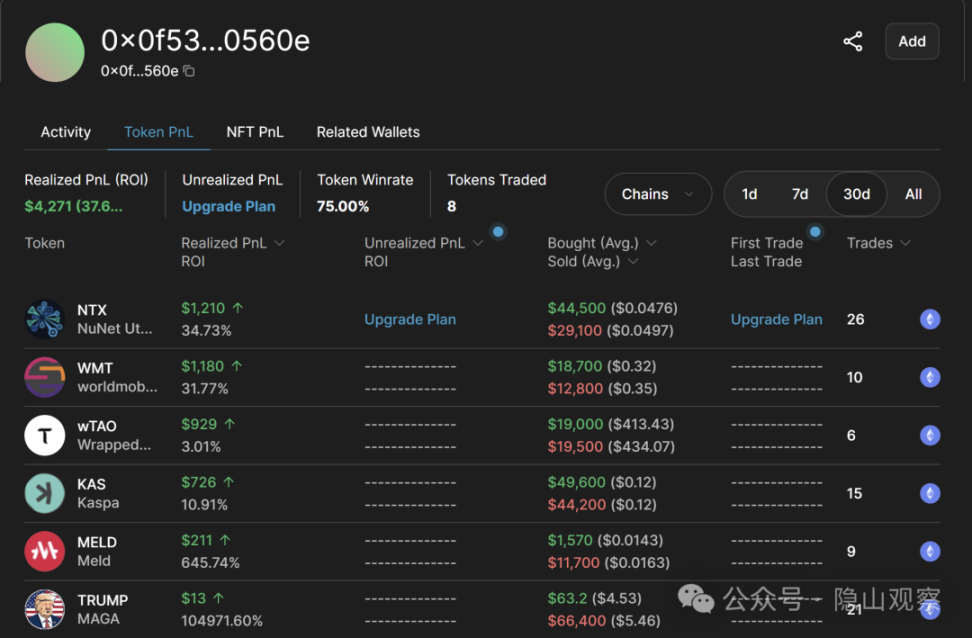
Task: Click the green up arrow next to $929
Action: point(229,424)
